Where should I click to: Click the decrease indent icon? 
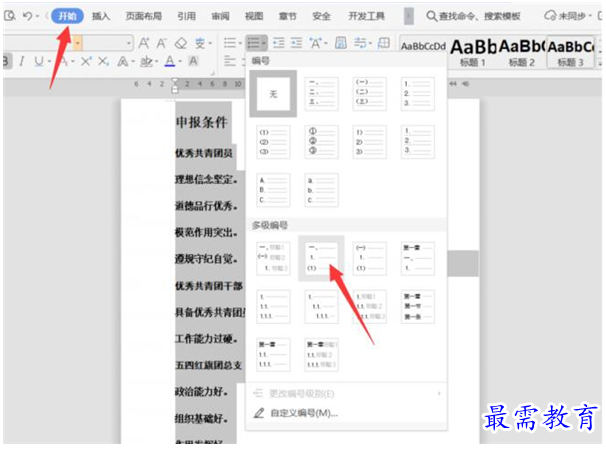278,43
